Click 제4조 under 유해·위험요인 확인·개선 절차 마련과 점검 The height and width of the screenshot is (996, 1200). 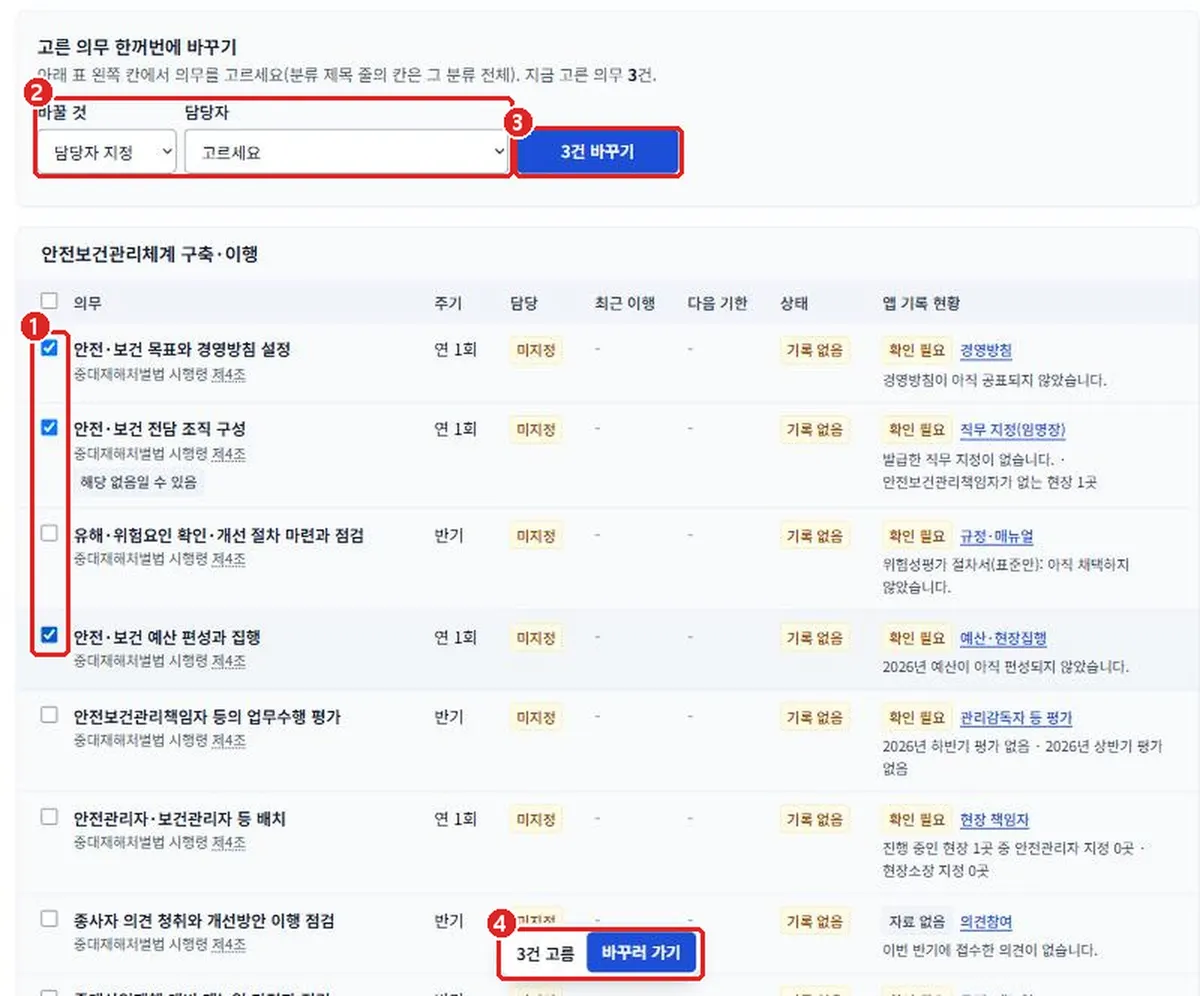(x=228, y=559)
